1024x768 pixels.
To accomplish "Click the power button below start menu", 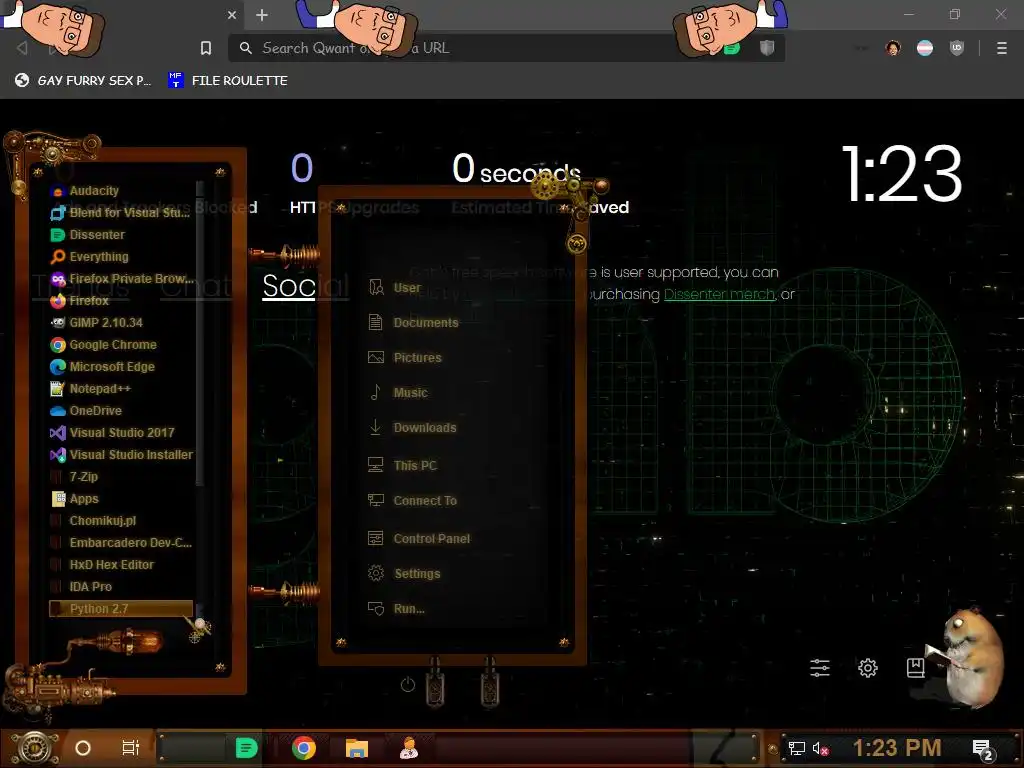I will (x=408, y=684).
